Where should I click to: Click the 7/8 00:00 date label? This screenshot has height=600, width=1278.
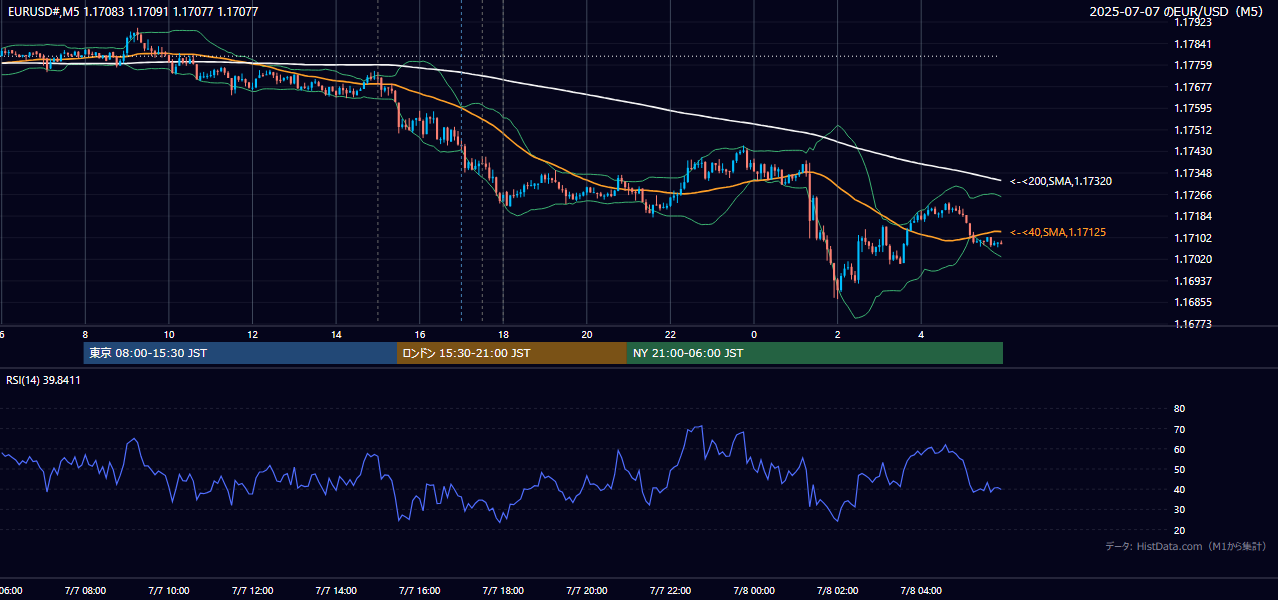coord(754,591)
